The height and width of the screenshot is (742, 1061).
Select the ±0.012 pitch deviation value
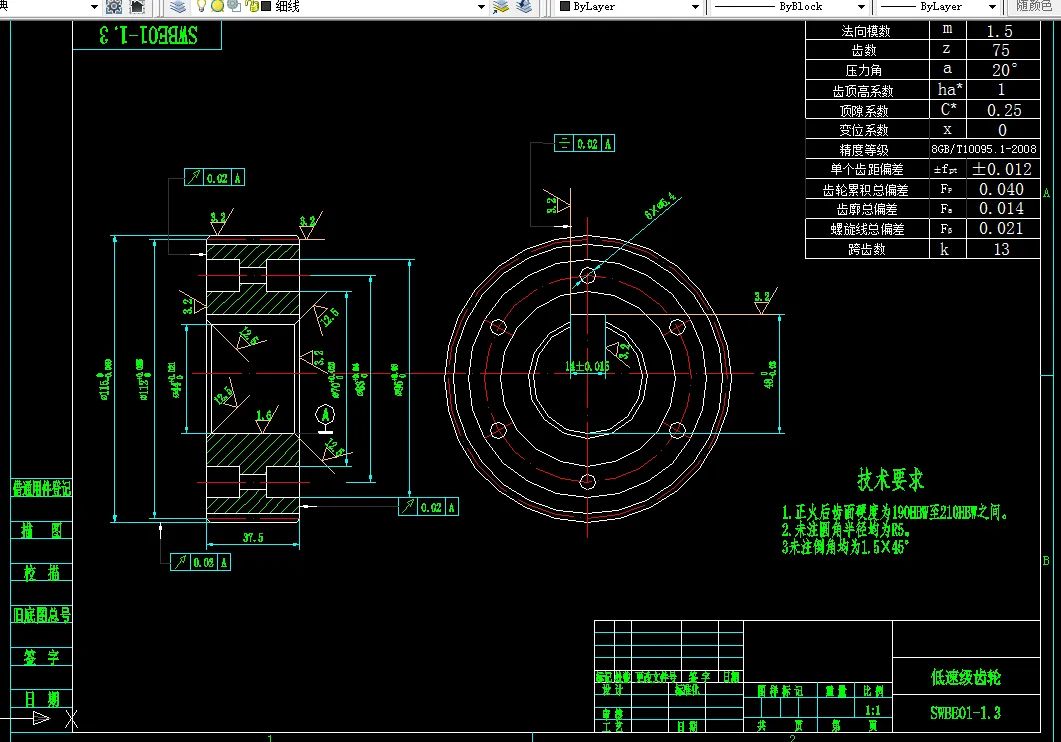tap(1002, 169)
